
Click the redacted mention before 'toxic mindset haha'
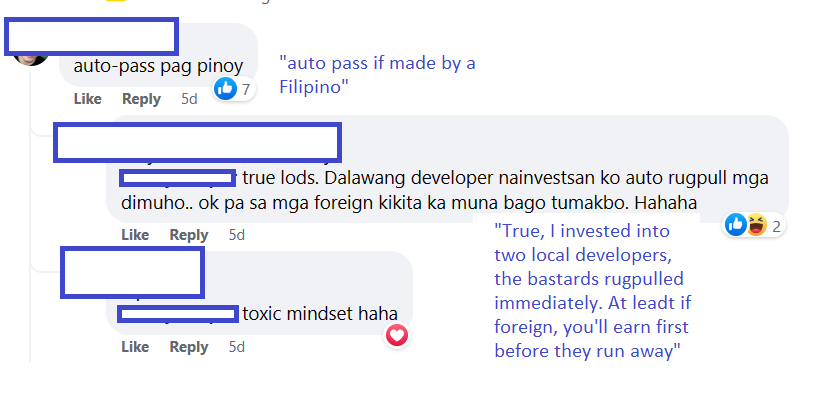pos(178,314)
